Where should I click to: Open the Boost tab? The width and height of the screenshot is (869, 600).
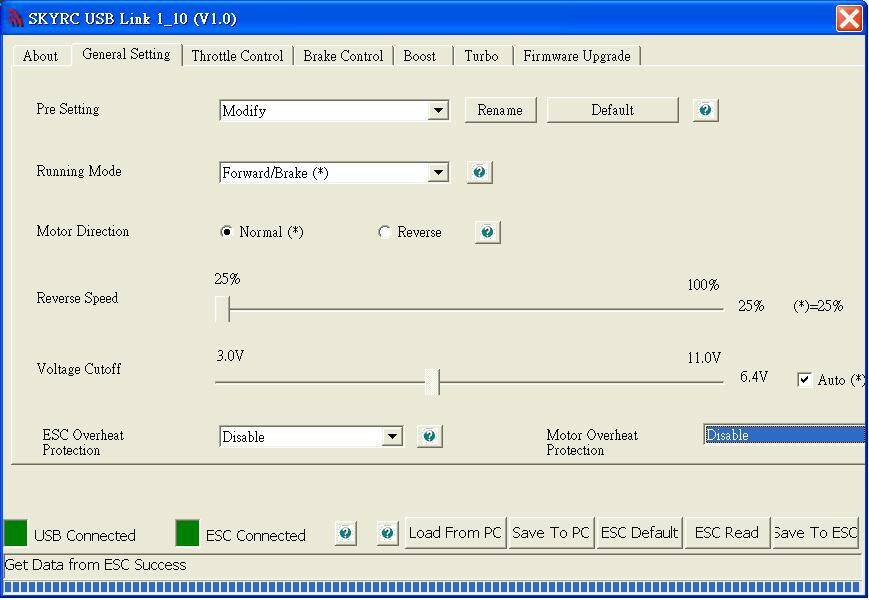coord(420,56)
